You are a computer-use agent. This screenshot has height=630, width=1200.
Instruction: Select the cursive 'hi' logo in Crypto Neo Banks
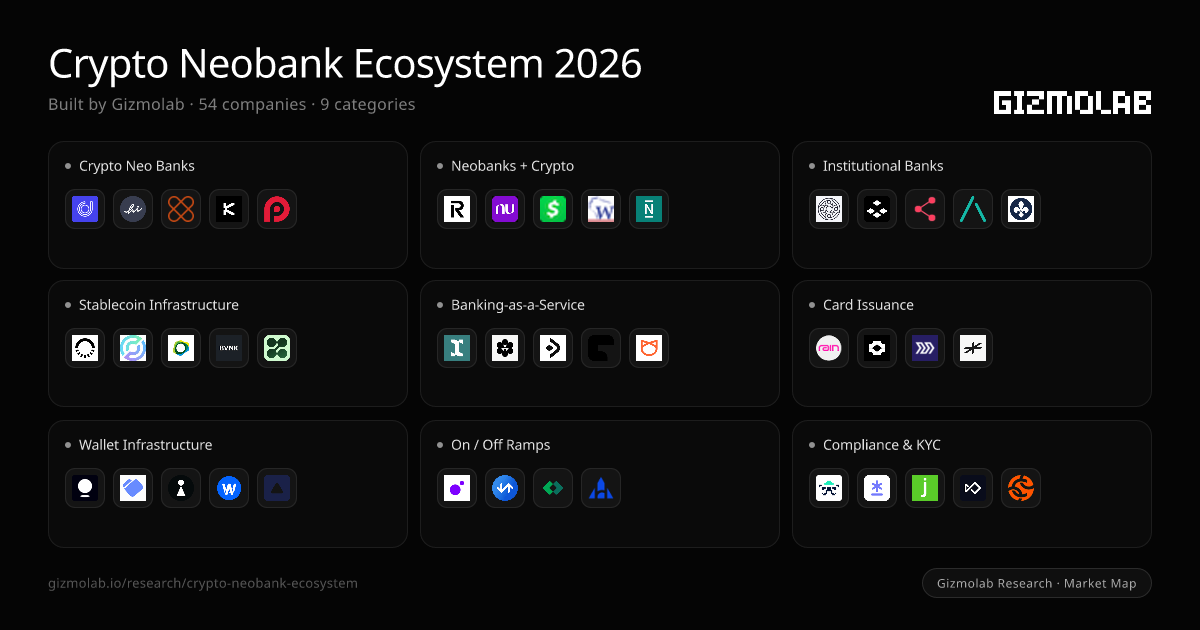pyautogui.click(x=133, y=209)
